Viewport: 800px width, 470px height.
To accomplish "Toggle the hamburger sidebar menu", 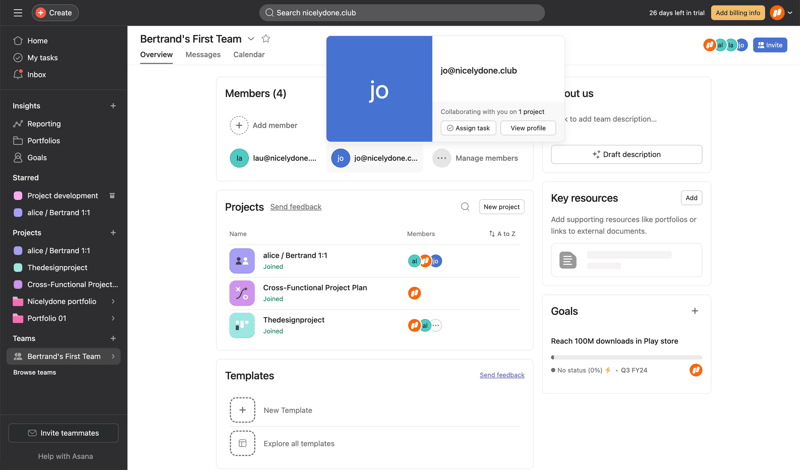I will pyautogui.click(x=18, y=13).
